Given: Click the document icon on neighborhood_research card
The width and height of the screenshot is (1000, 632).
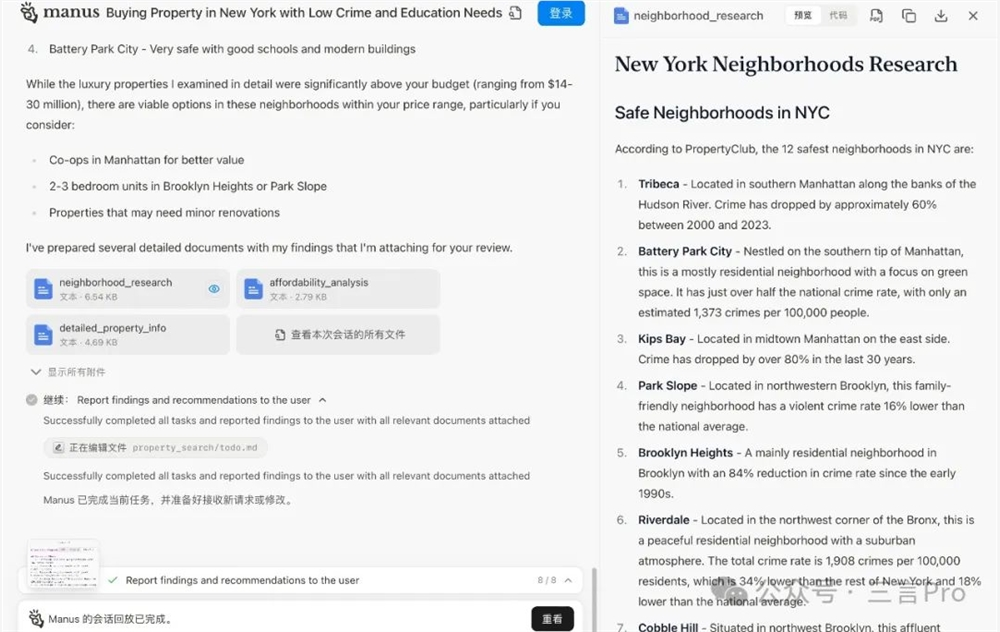Looking at the screenshot, I should point(43,289).
